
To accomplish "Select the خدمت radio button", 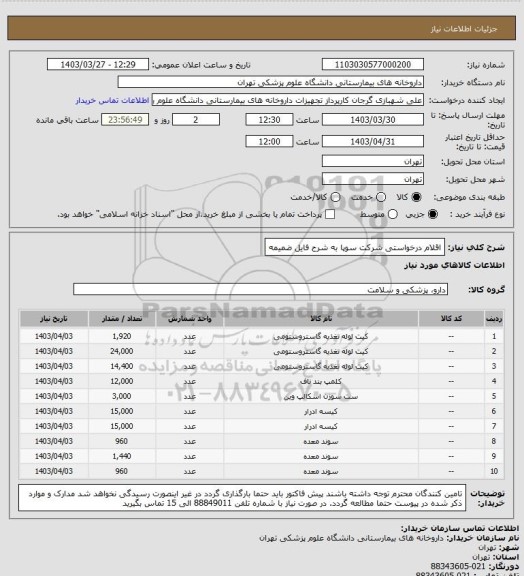I will point(381,197).
